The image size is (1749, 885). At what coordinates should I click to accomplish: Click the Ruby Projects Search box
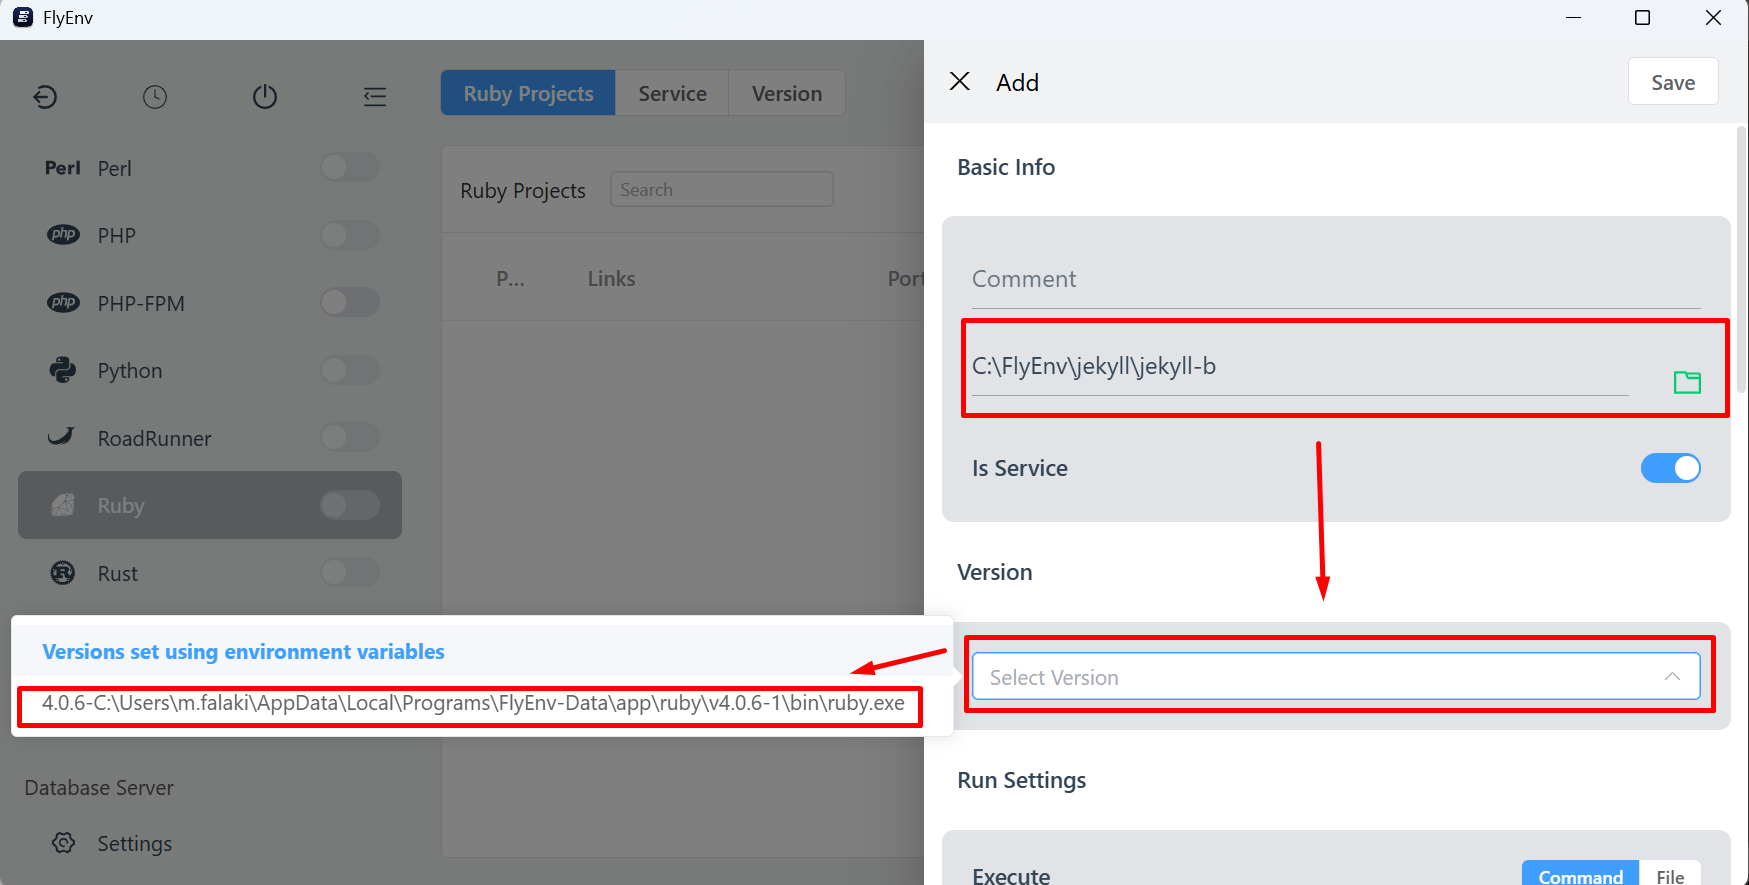721,190
